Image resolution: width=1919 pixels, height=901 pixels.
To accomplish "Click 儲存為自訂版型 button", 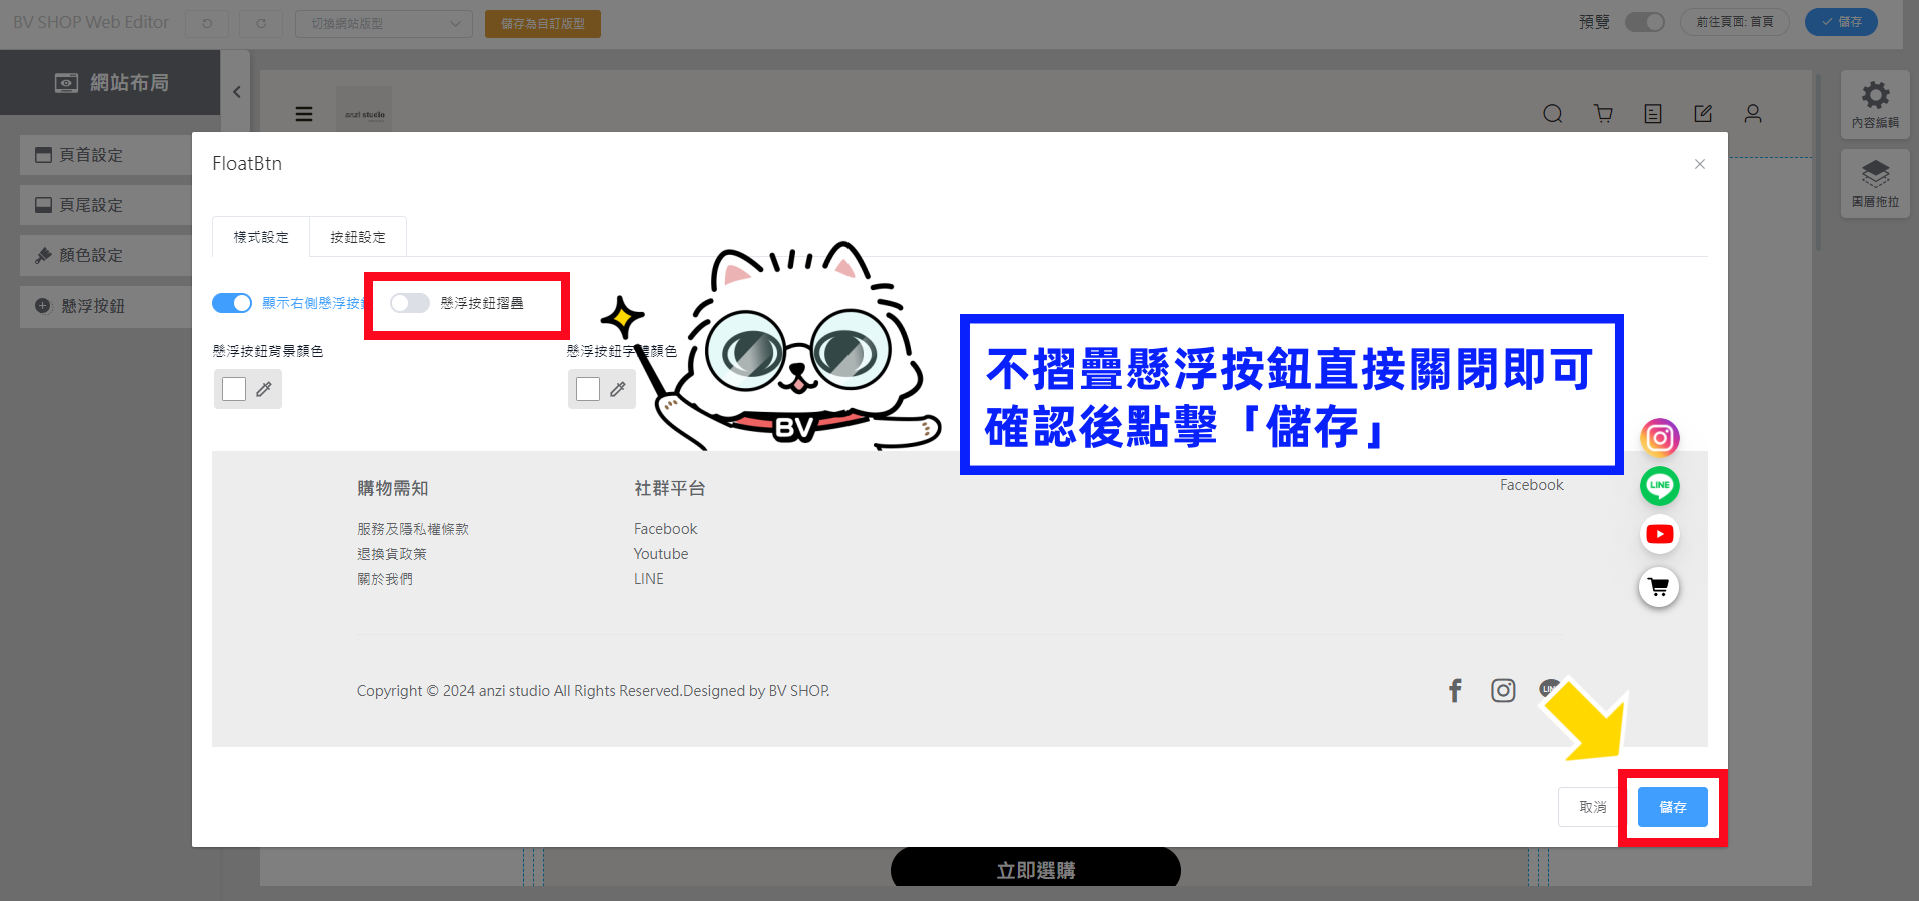I will [543, 23].
